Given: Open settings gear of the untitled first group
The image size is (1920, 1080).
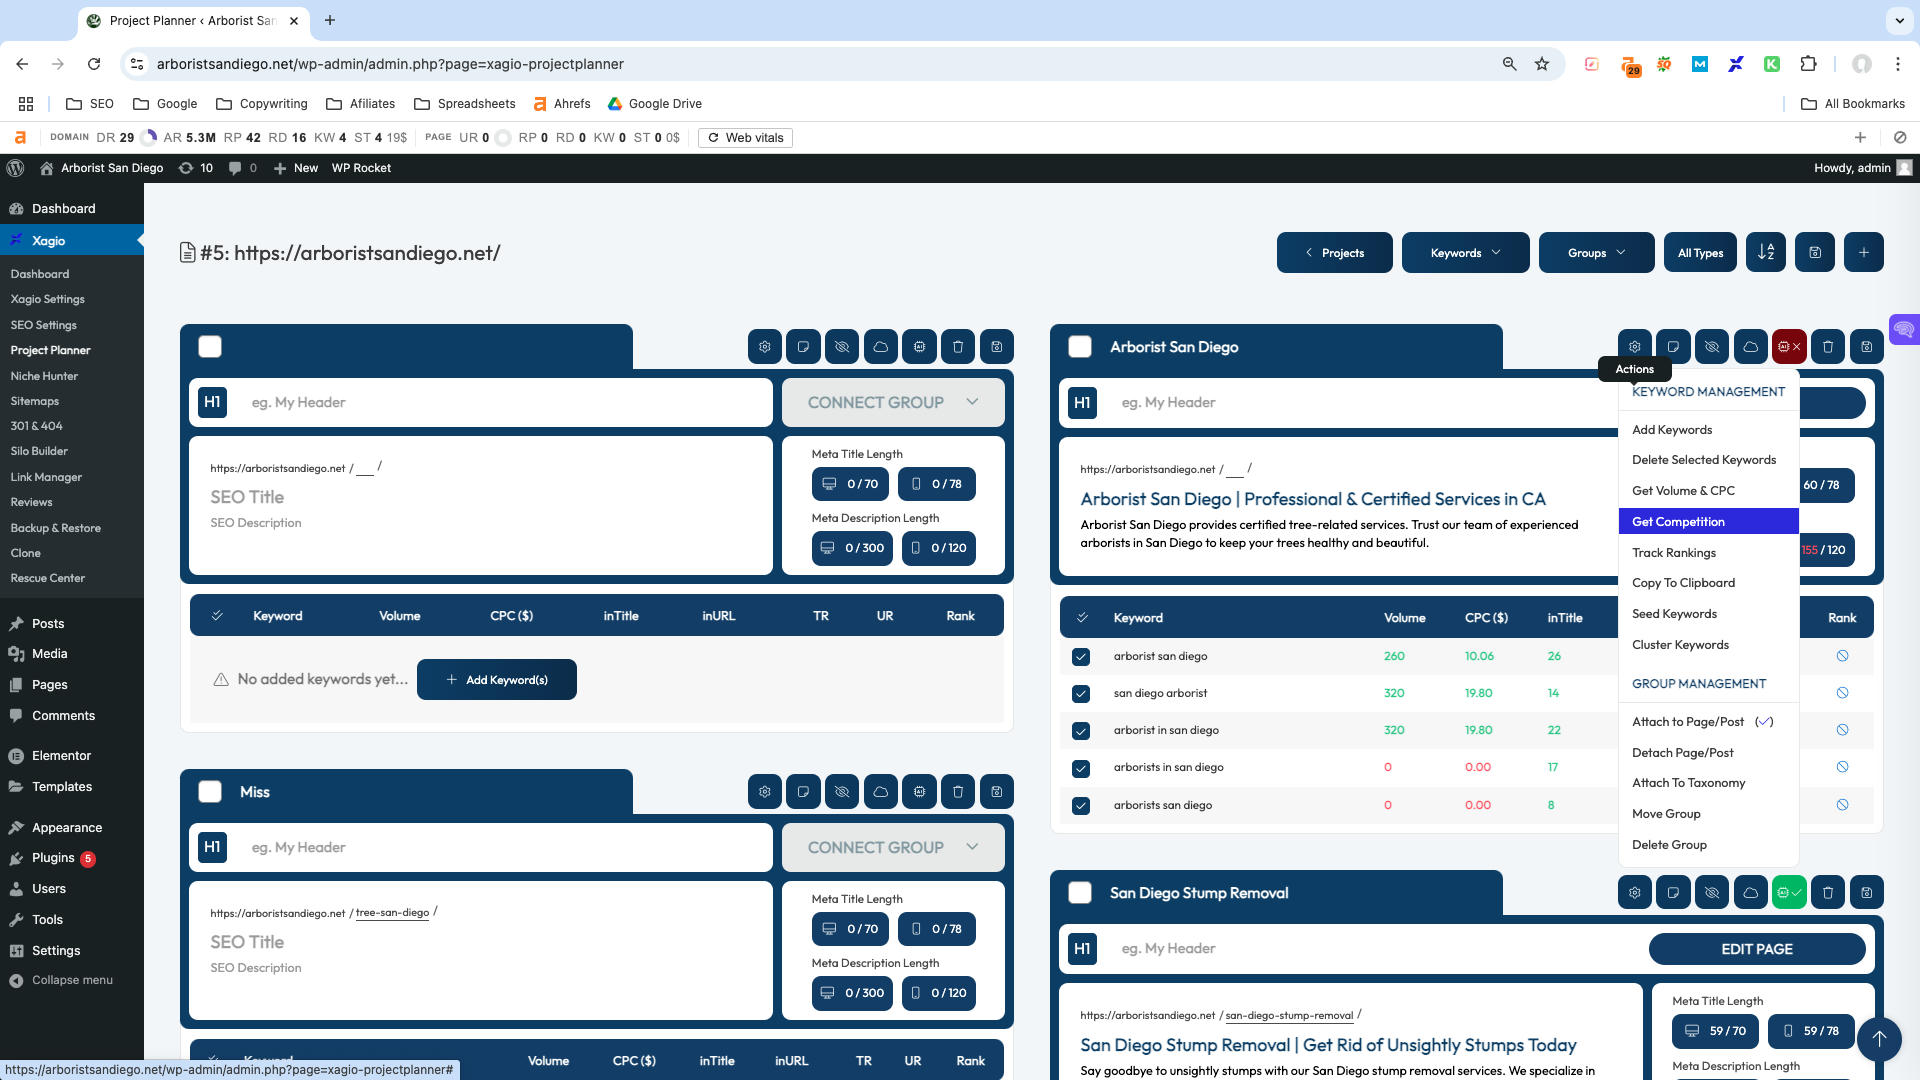Looking at the screenshot, I should (x=765, y=347).
